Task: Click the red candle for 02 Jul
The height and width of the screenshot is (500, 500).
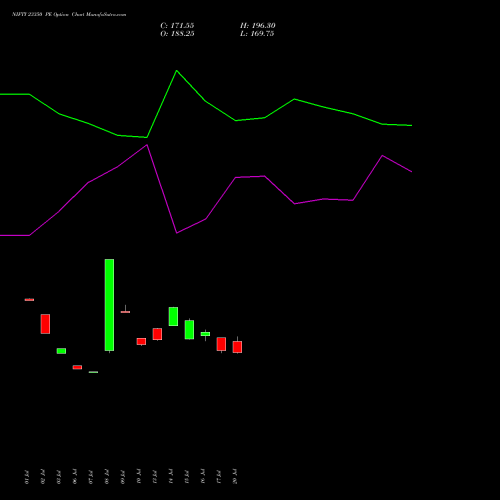Action: [45, 324]
